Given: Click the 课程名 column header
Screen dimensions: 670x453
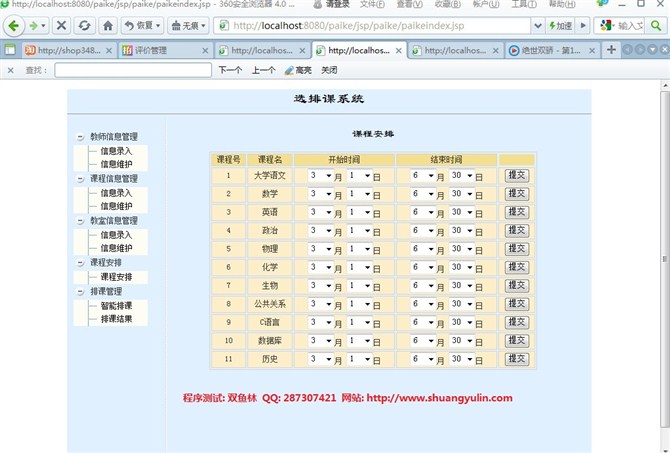Looking at the screenshot, I should click(x=270, y=160).
